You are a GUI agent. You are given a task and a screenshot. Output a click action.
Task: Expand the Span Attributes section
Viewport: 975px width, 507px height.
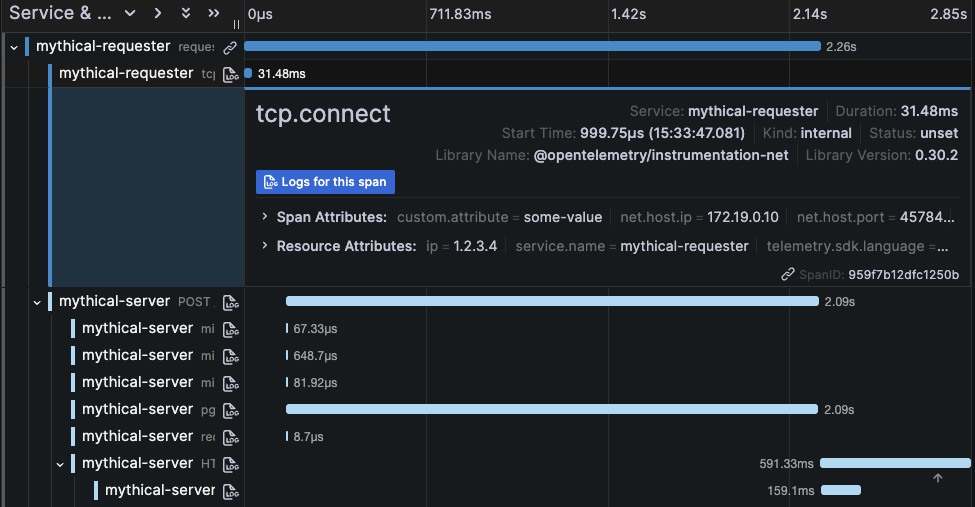pyautogui.click(x=265, y=217)
